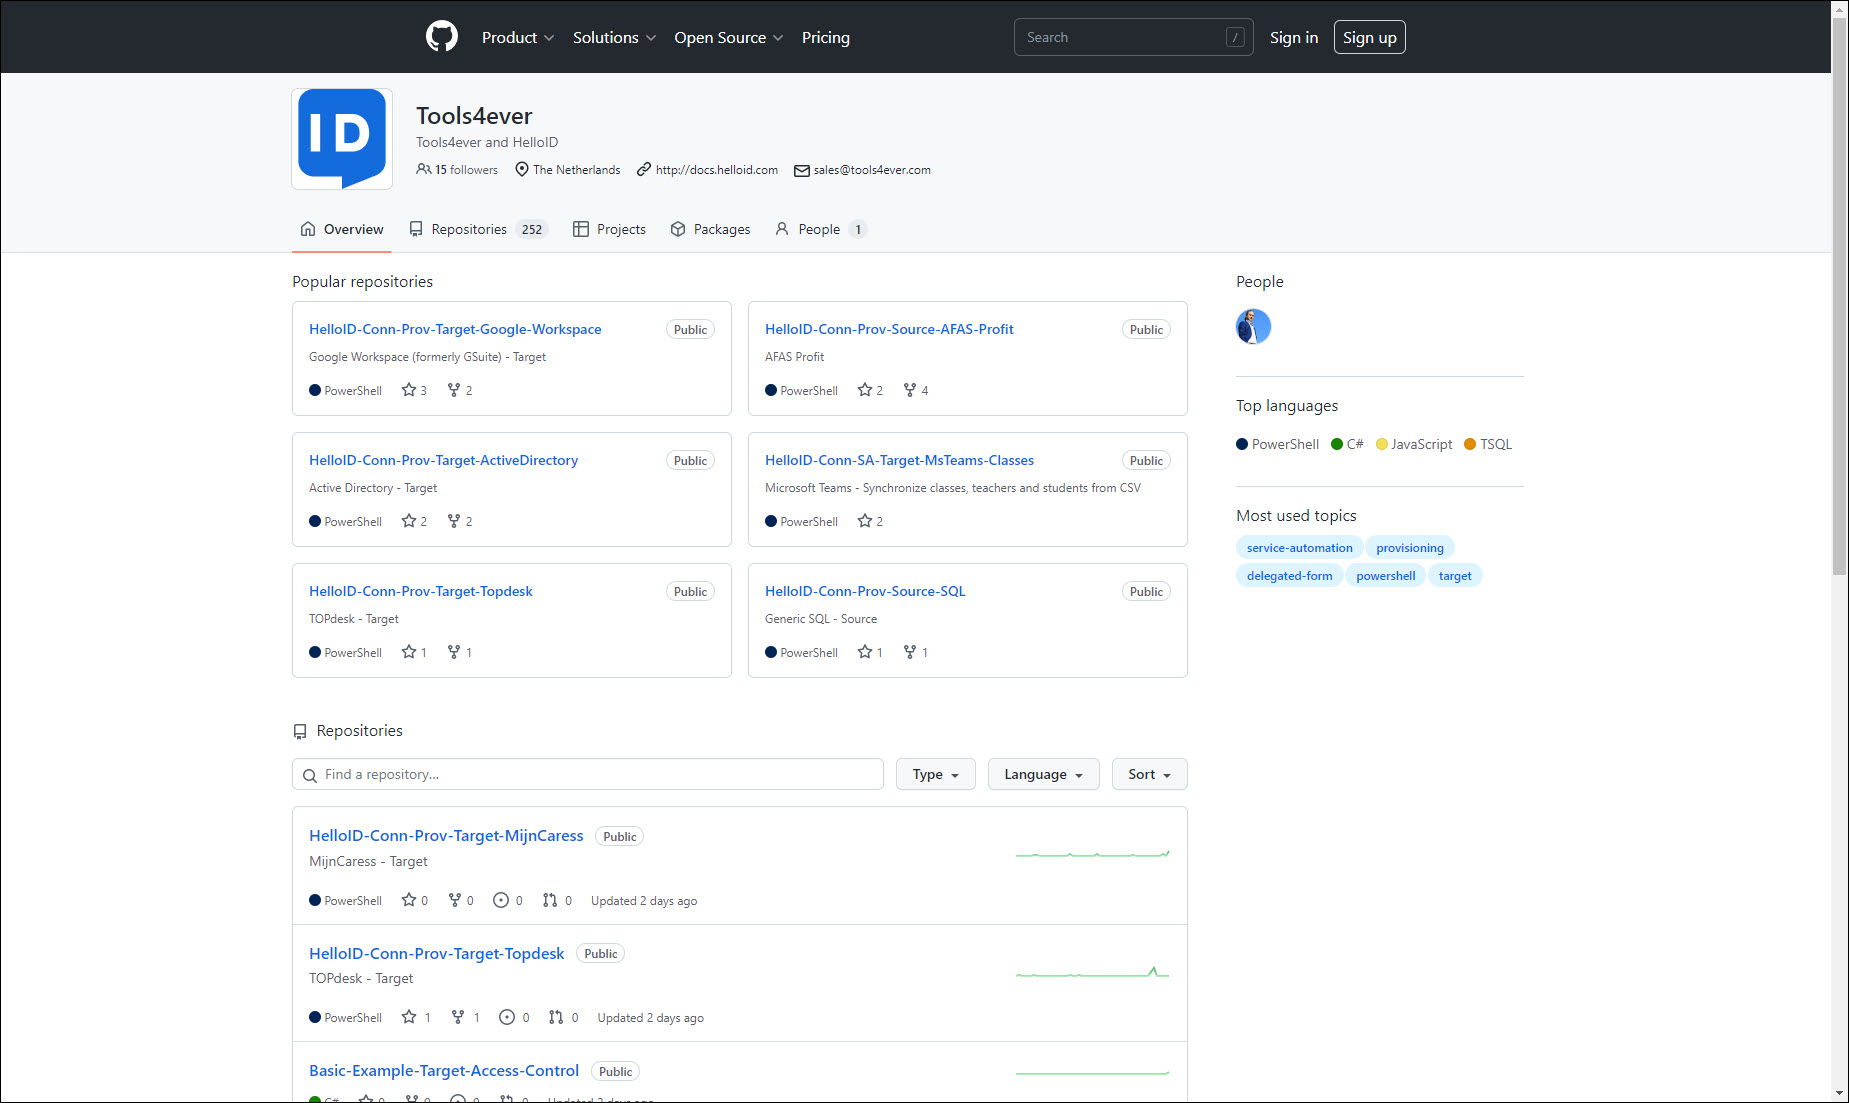Open HelloID-Conn-Prov-Target-MijnCaress repository link

(446, 836)
